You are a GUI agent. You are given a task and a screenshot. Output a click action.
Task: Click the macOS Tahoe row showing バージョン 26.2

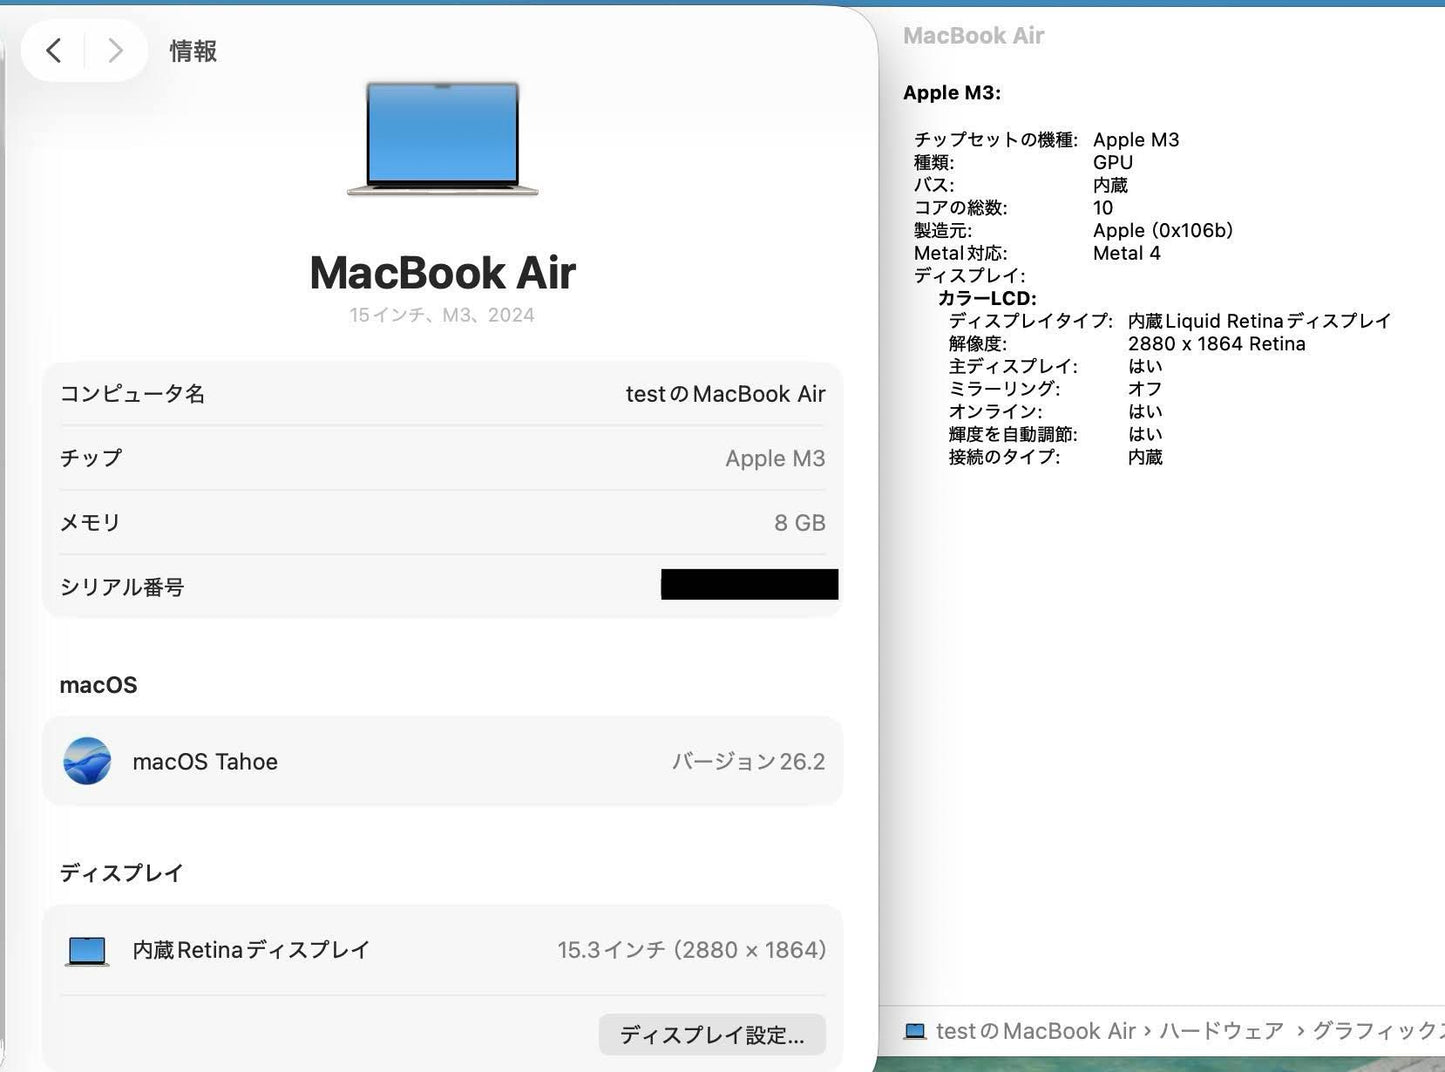pos(442,761)
